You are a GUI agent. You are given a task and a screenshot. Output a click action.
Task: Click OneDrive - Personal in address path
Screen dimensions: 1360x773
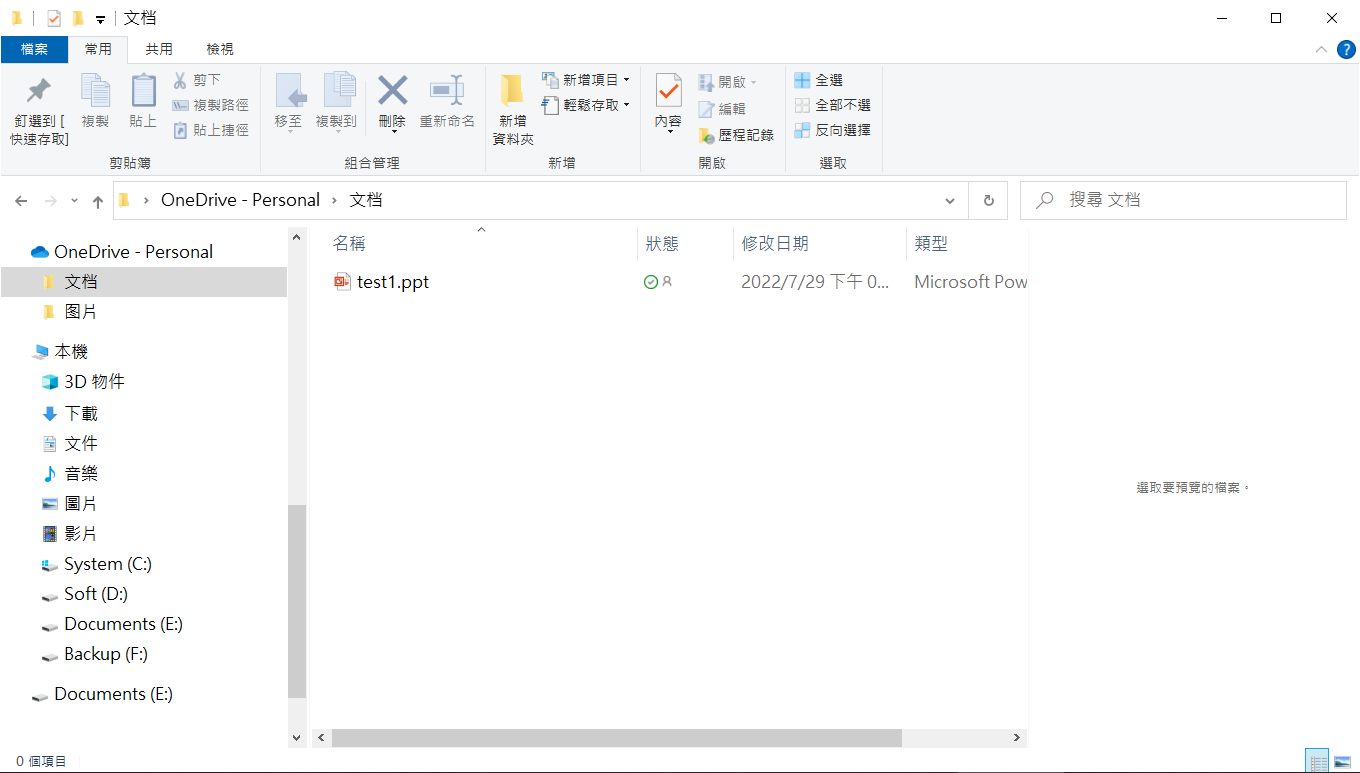[x=240, y=200]
